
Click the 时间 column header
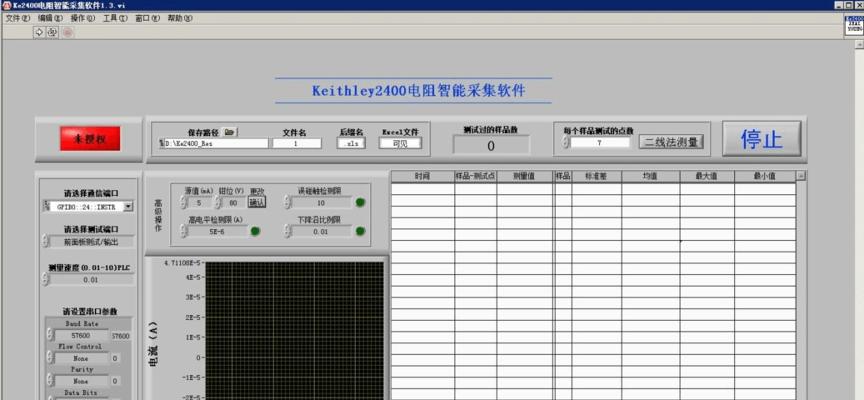tap(423, 176)
